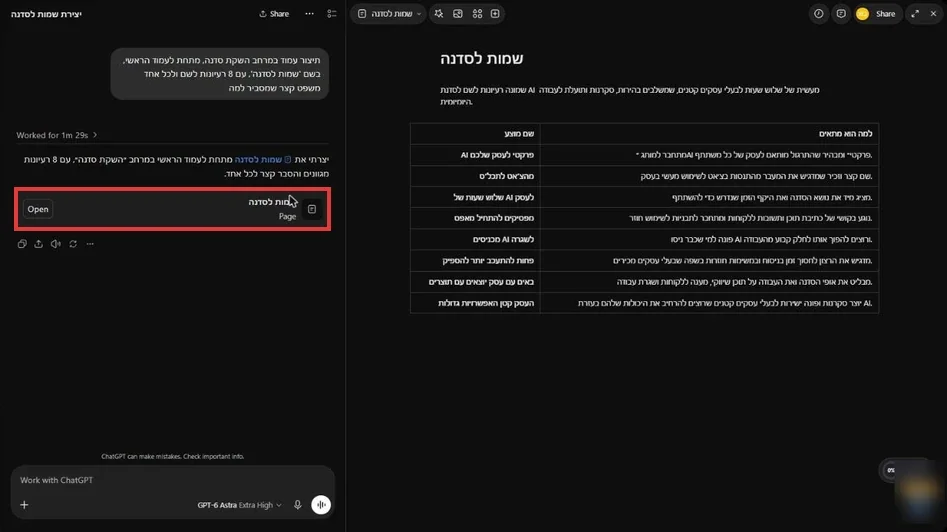Click the Share button in the chat header
Viewport: 947px width, 532px height.
[x=274, y=13]
